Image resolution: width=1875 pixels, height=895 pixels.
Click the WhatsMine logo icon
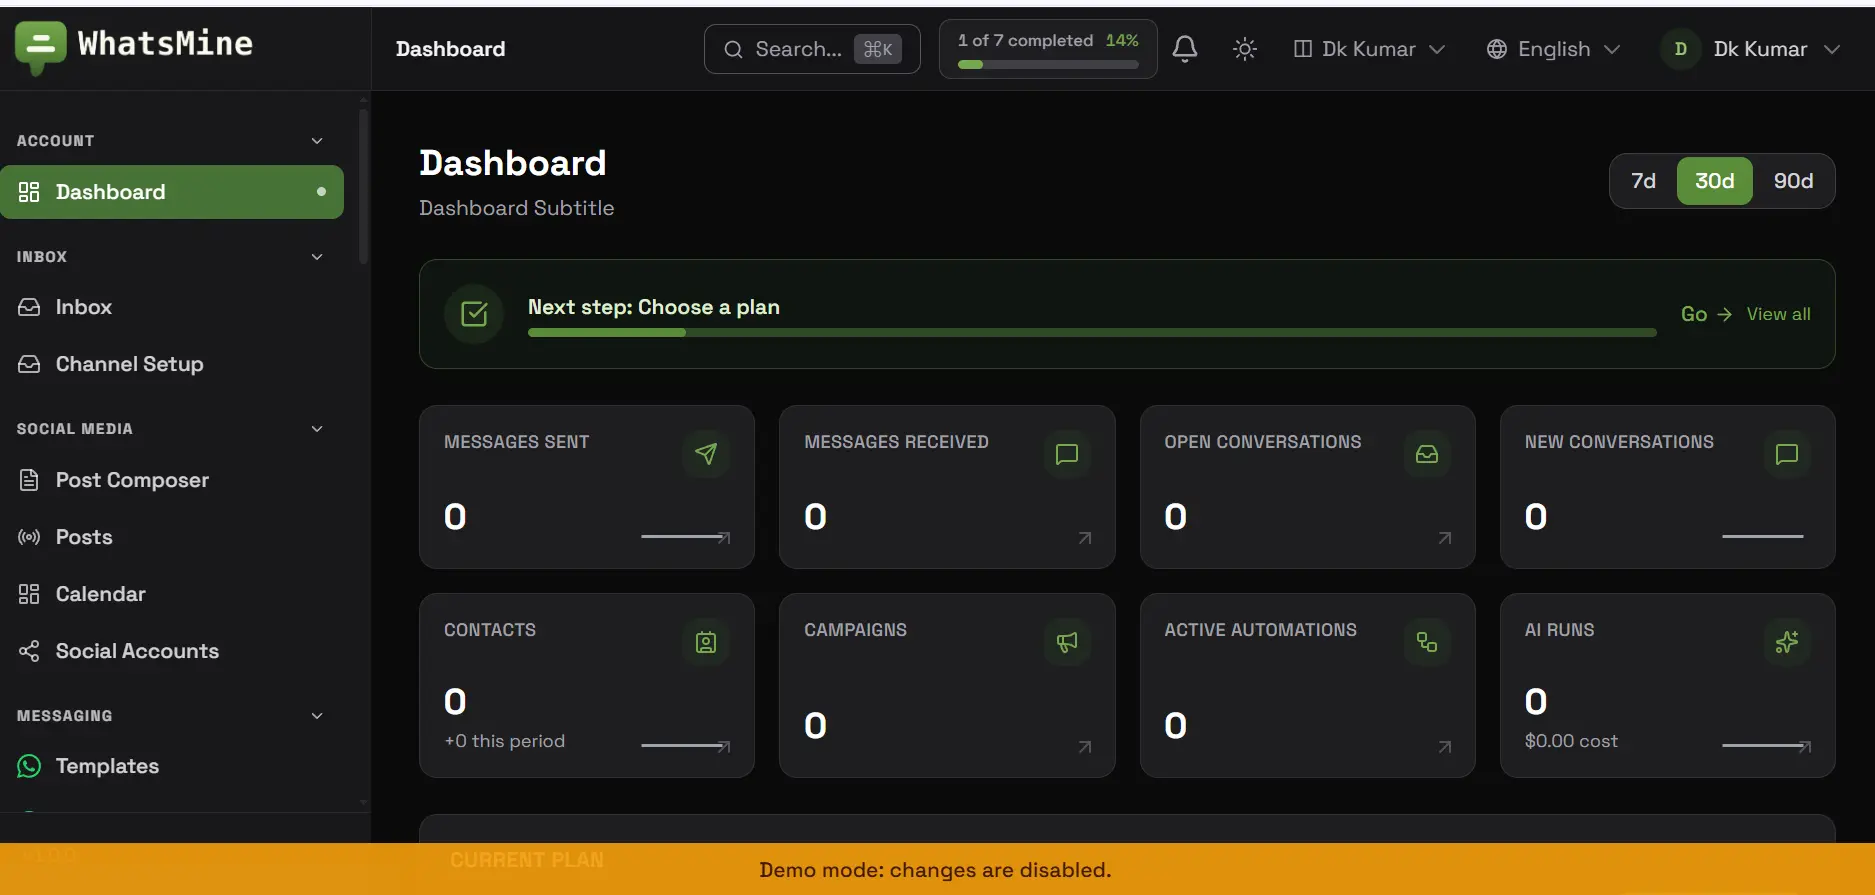(x=41, y=46)
